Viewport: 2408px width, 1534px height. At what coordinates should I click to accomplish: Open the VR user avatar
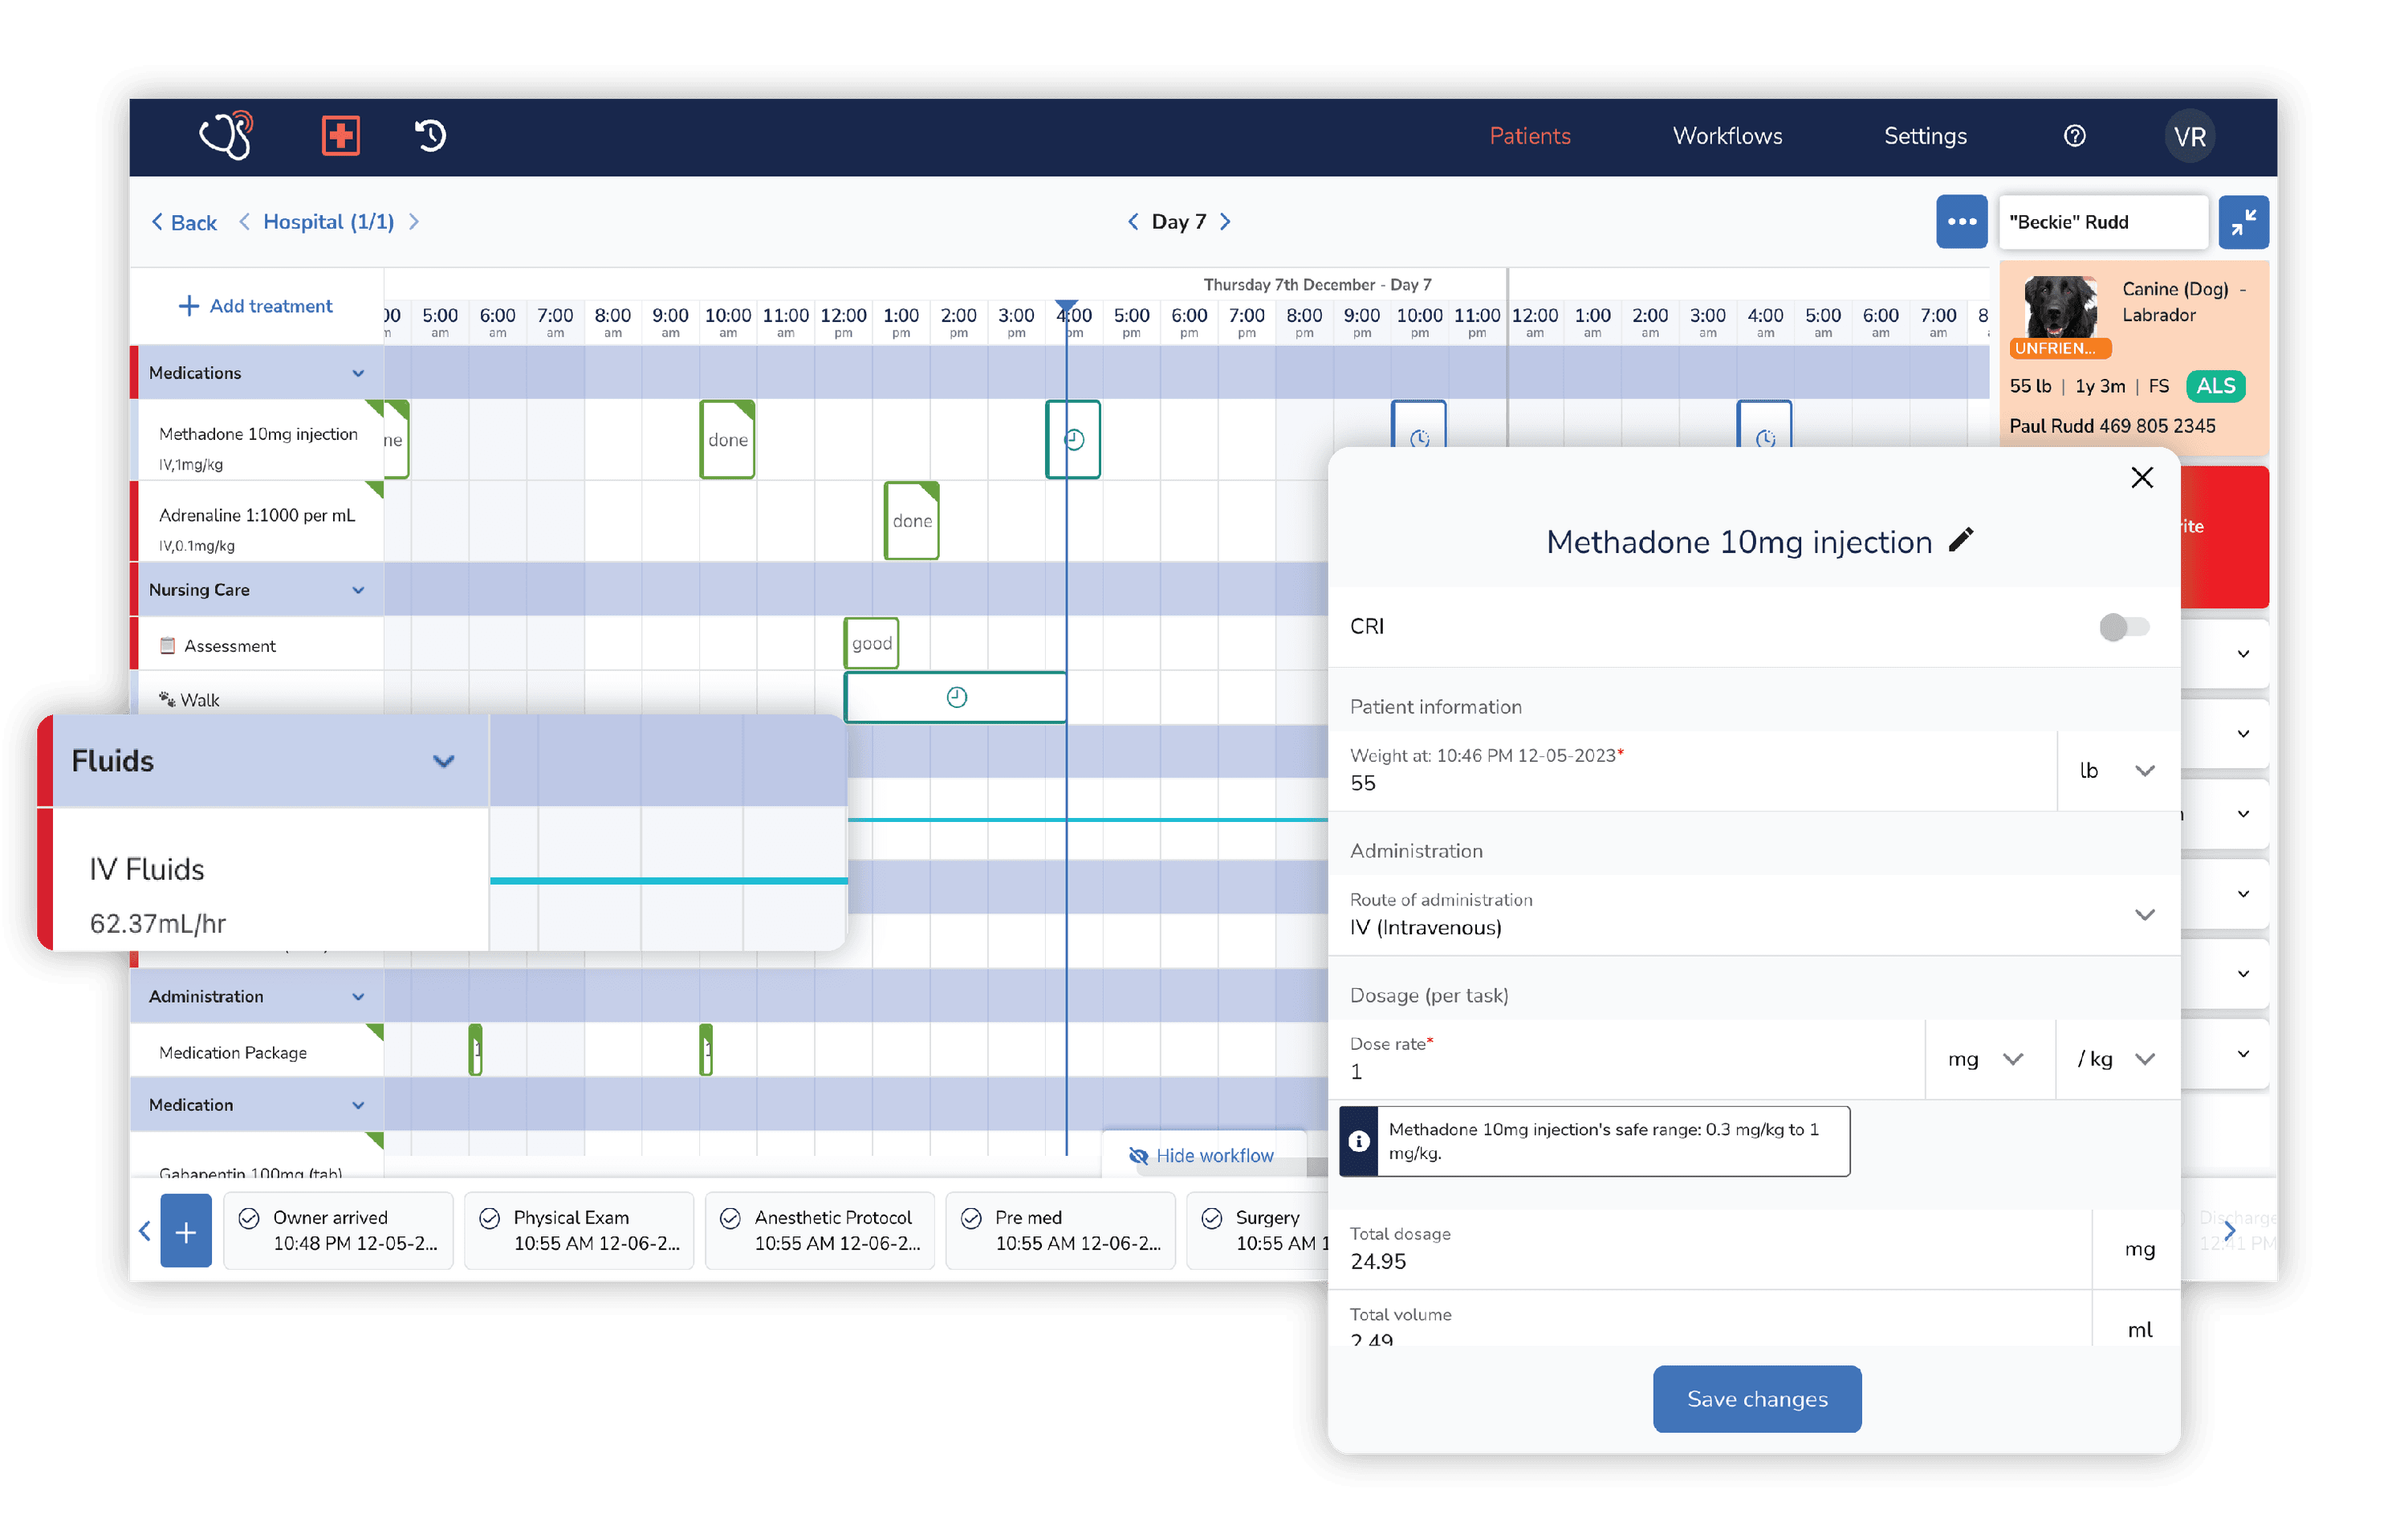(2190, 136)
